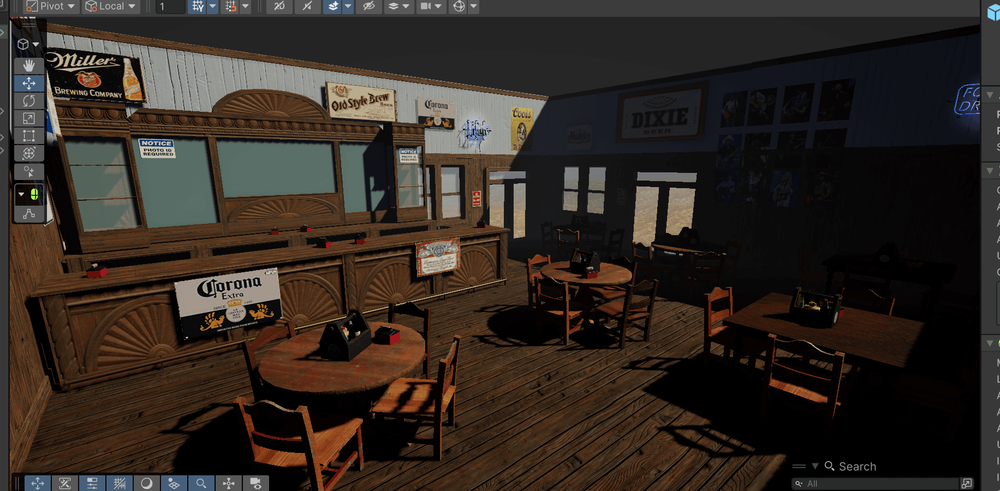
Task: Open the Local handle rotation dropdown
Action: point(112,6)
